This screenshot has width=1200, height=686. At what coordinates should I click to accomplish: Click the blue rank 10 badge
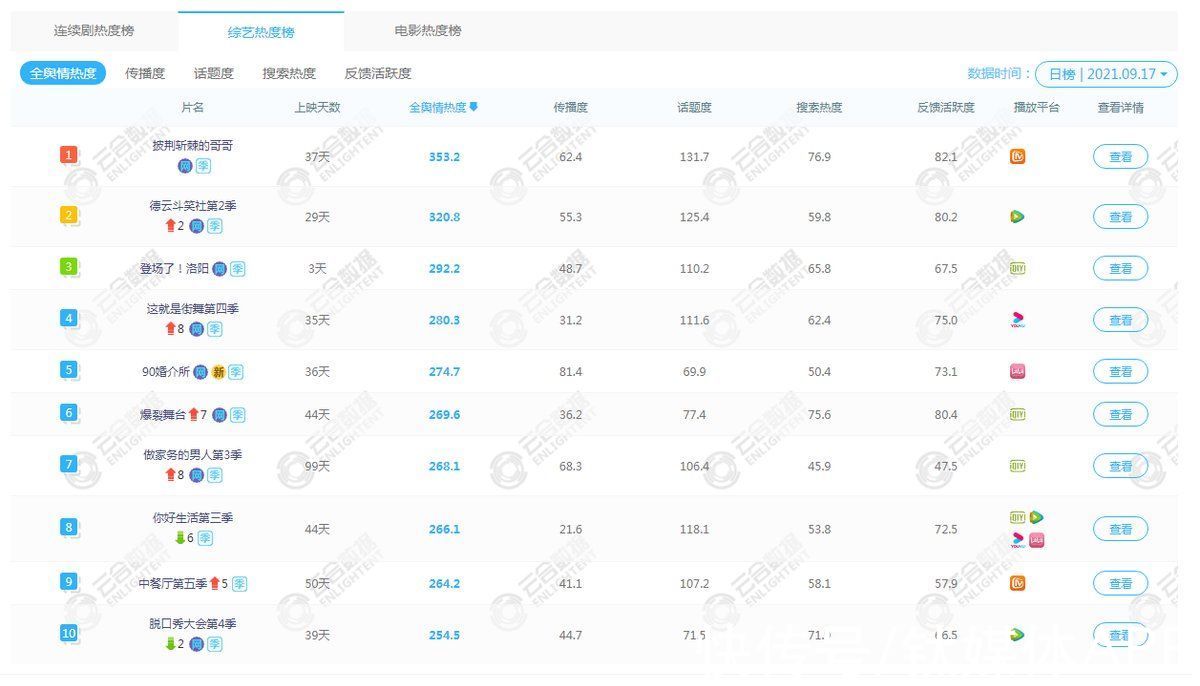click(x=68, y=633)
